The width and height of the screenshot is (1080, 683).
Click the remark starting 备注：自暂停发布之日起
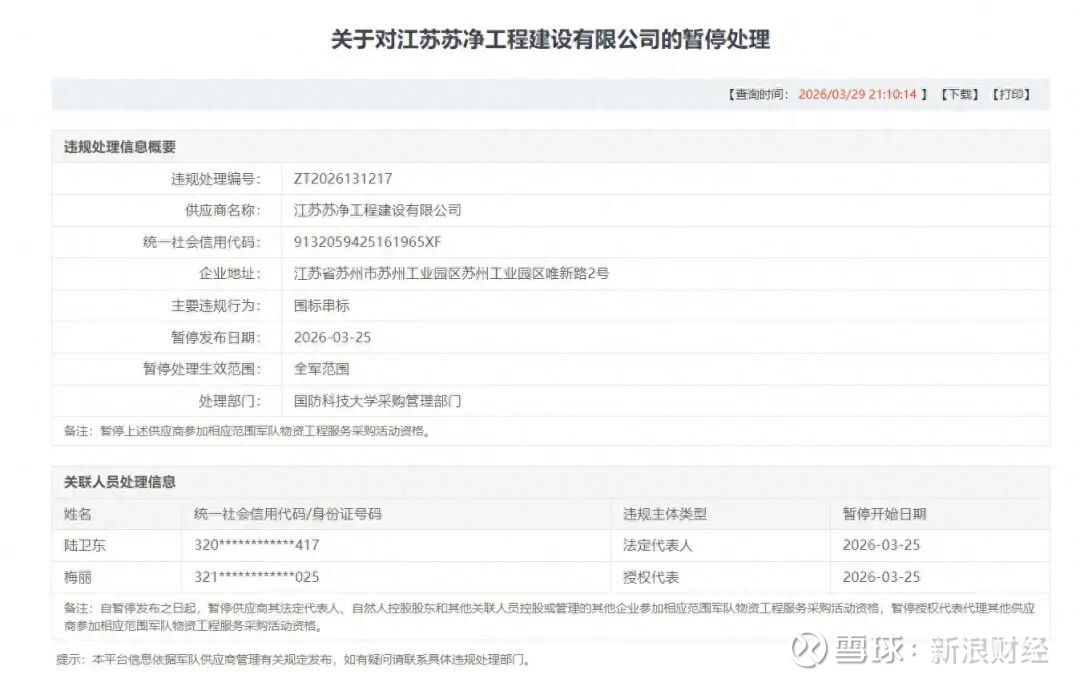[549, 617]
